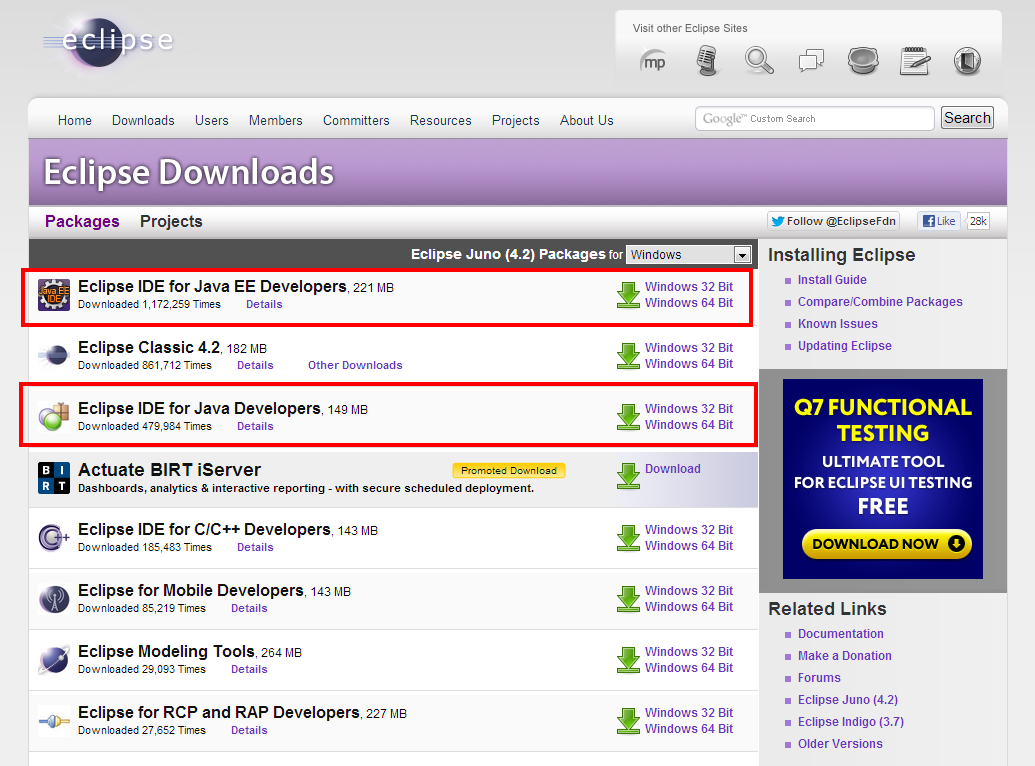Click the C/C++ Developers package icon
This screenshot has height=766, width=1035.
(x=54, y=538)
